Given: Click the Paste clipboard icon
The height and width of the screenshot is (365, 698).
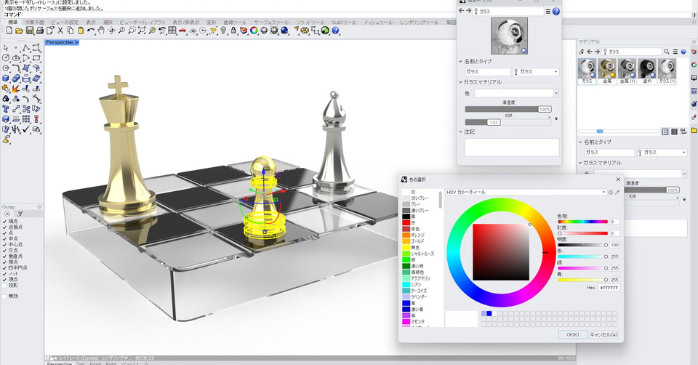Looking at the screenshot, I should tap(81, 31).
